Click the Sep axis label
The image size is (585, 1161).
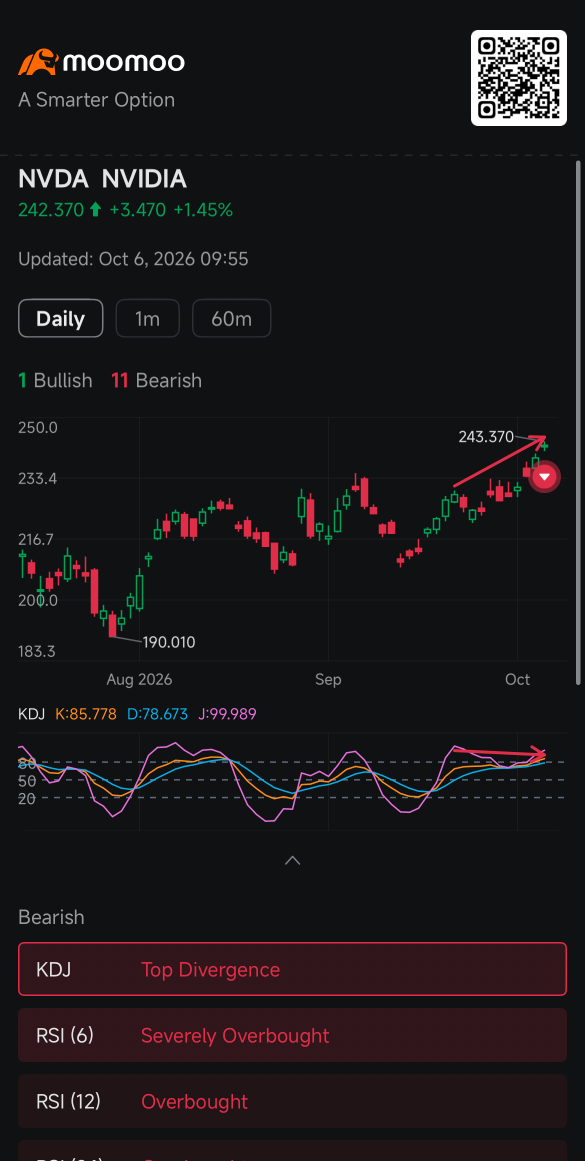coord(328,680)
